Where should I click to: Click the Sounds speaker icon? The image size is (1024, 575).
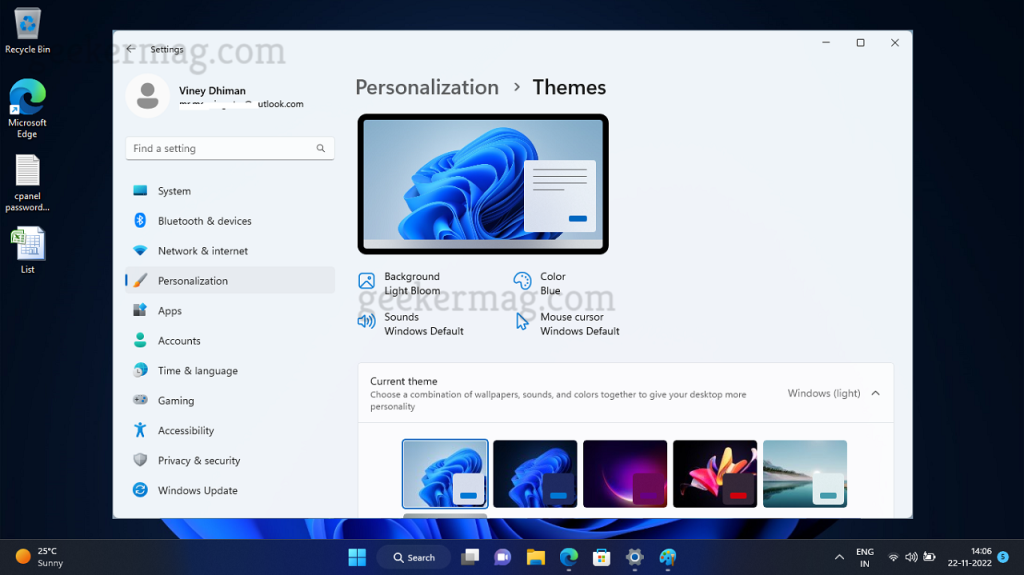pyautogui.click(x=366, y=321)
